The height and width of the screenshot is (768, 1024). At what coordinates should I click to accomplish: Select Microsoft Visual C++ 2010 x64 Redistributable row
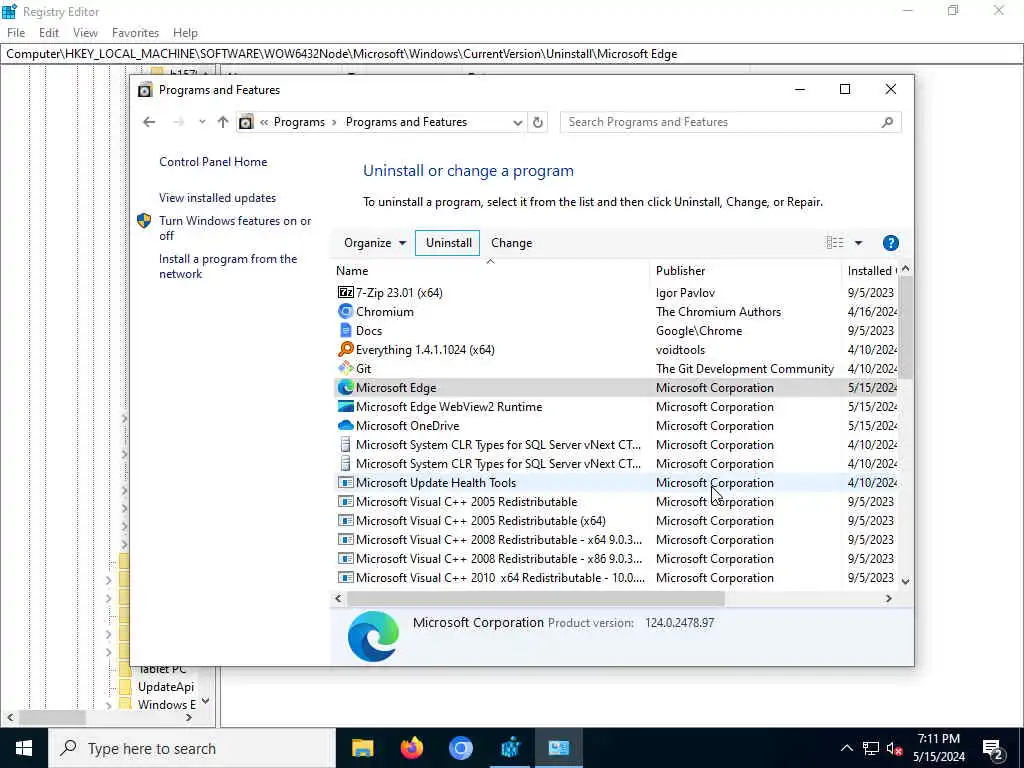[x=616, y=577]
